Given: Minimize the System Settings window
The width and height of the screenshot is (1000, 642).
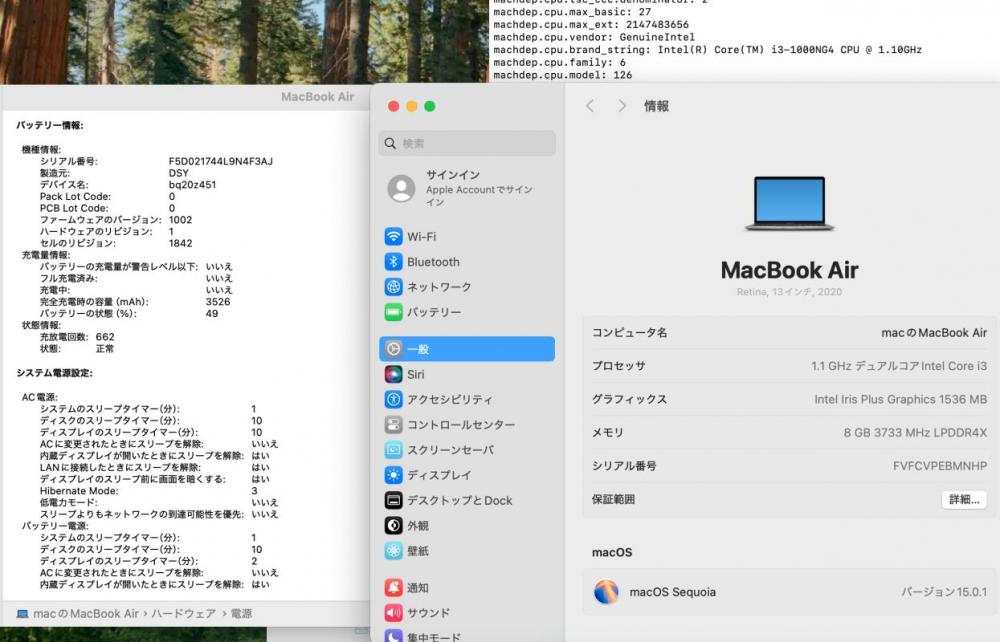Looking at the screenshot, I should 412,106.
